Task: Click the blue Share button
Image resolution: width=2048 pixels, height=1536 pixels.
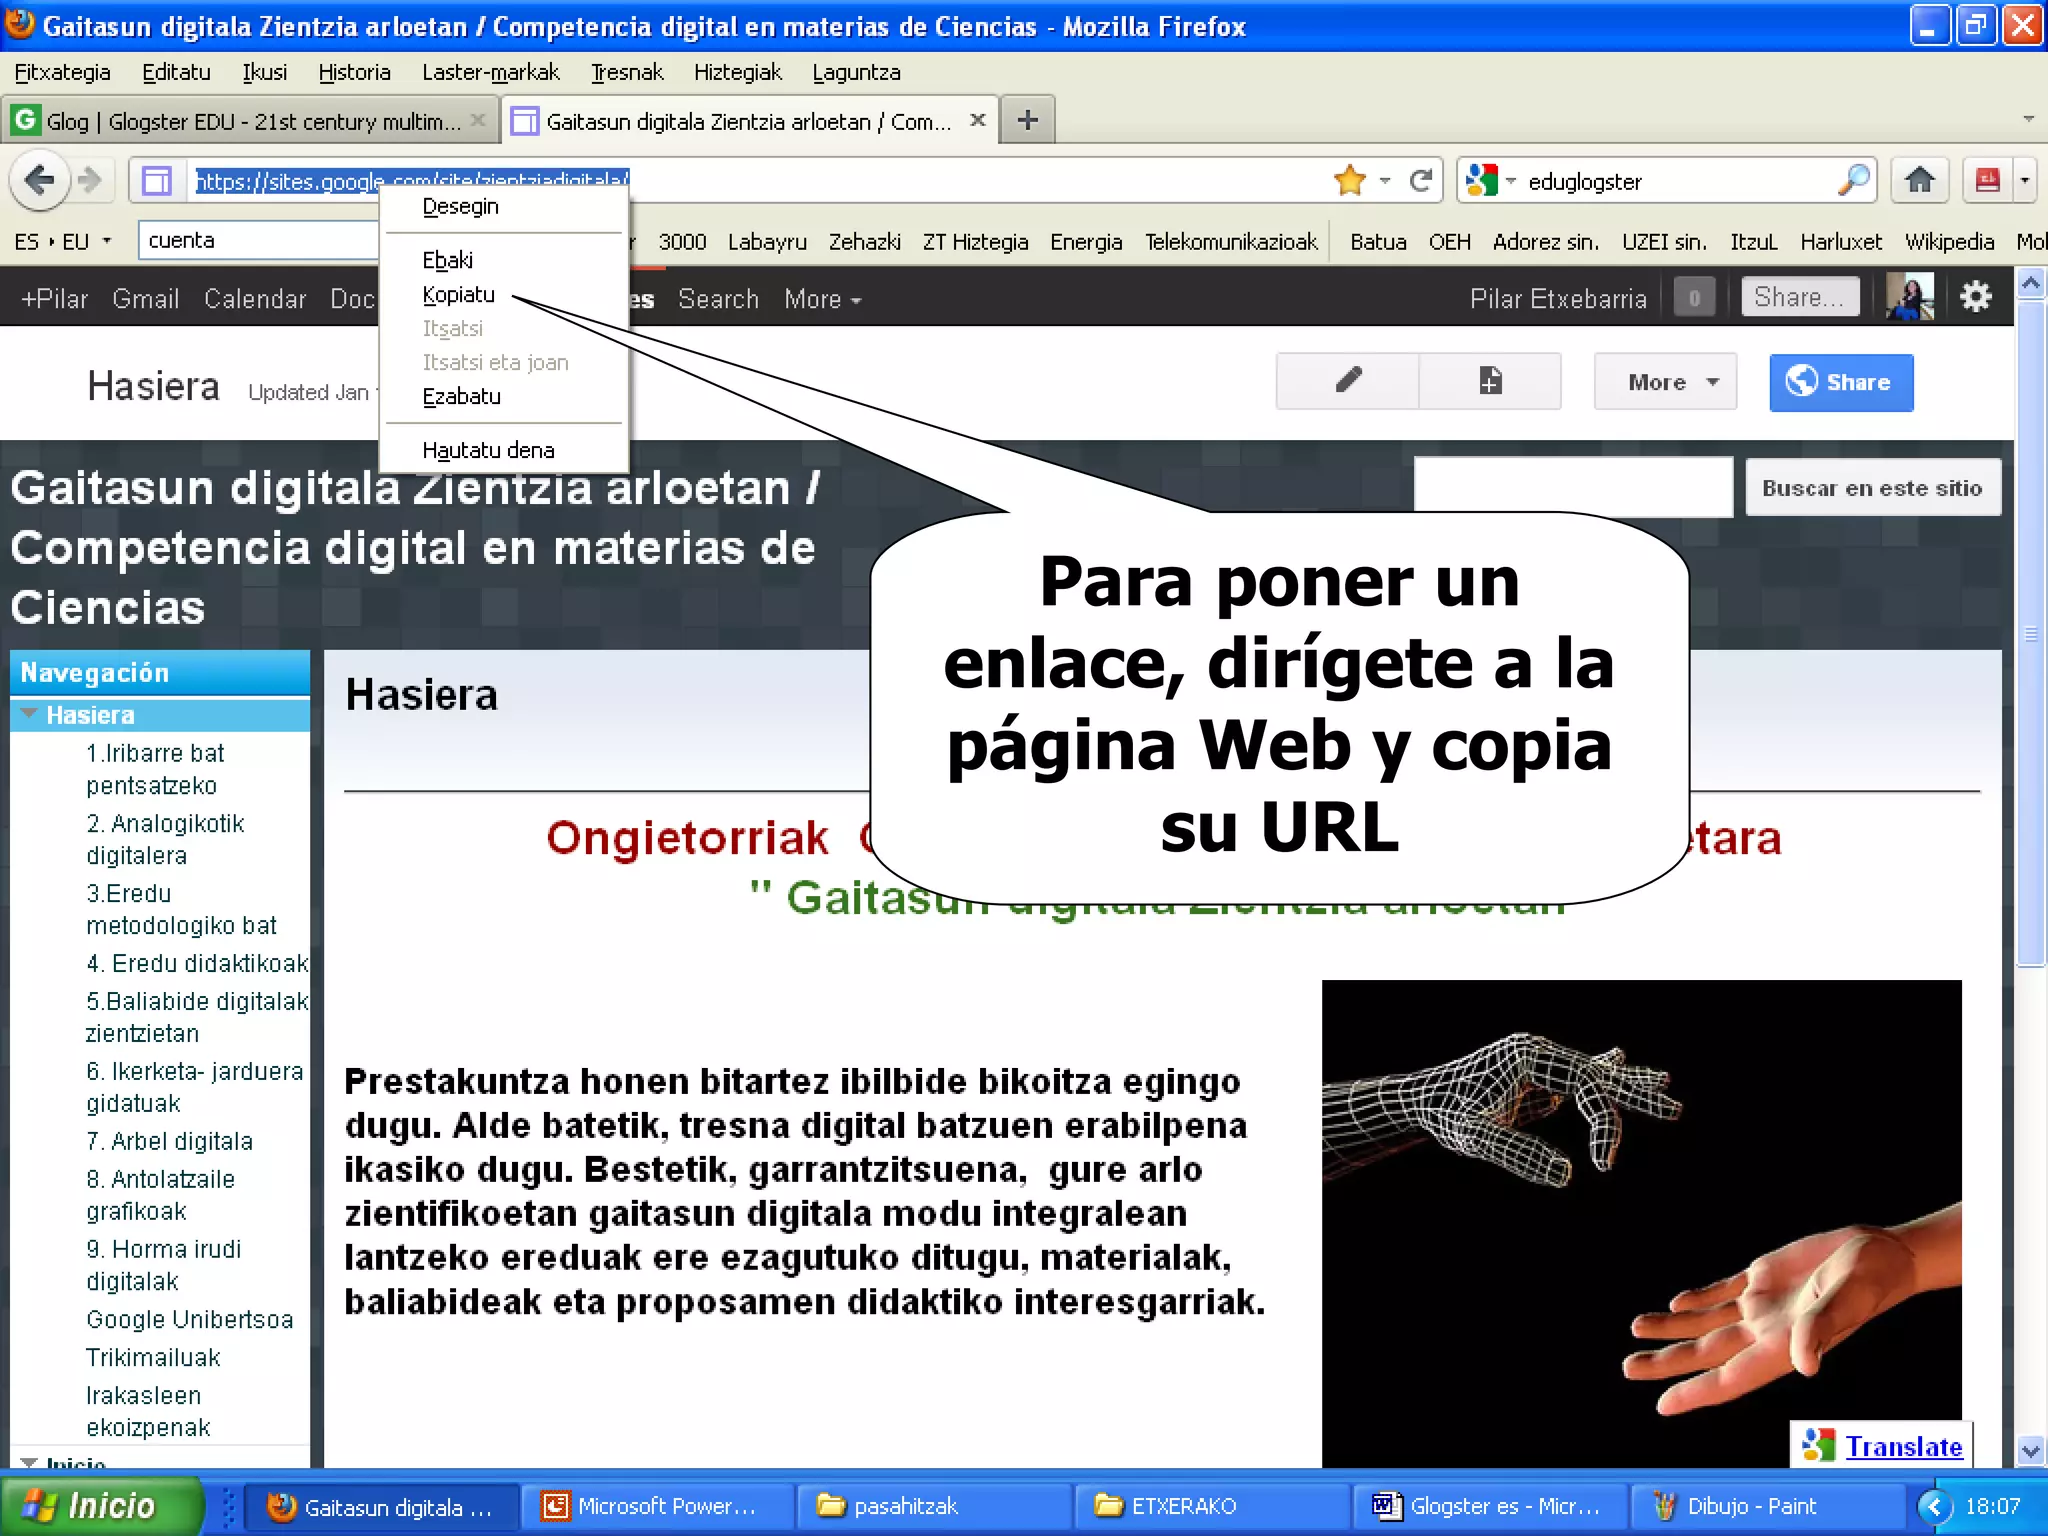Action: pos(1841,382)
